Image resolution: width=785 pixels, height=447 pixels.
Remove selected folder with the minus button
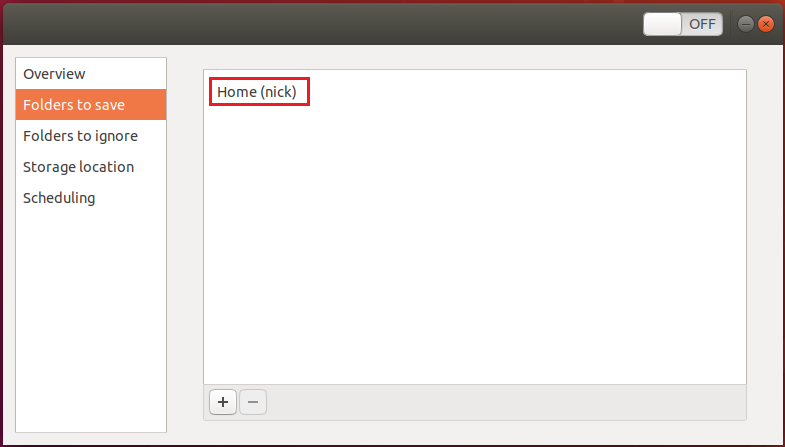click(x=253, y=402)
